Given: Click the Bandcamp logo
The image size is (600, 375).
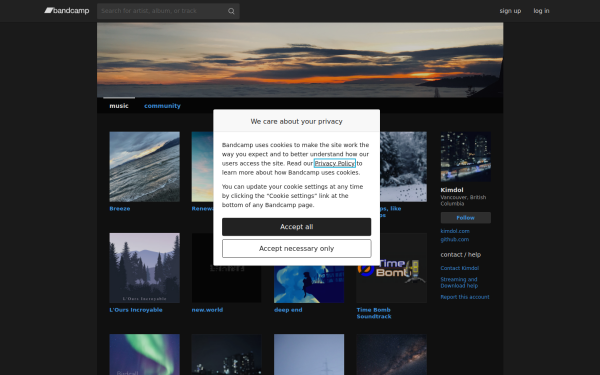Looking at the screenshot, I should [67, 11].
